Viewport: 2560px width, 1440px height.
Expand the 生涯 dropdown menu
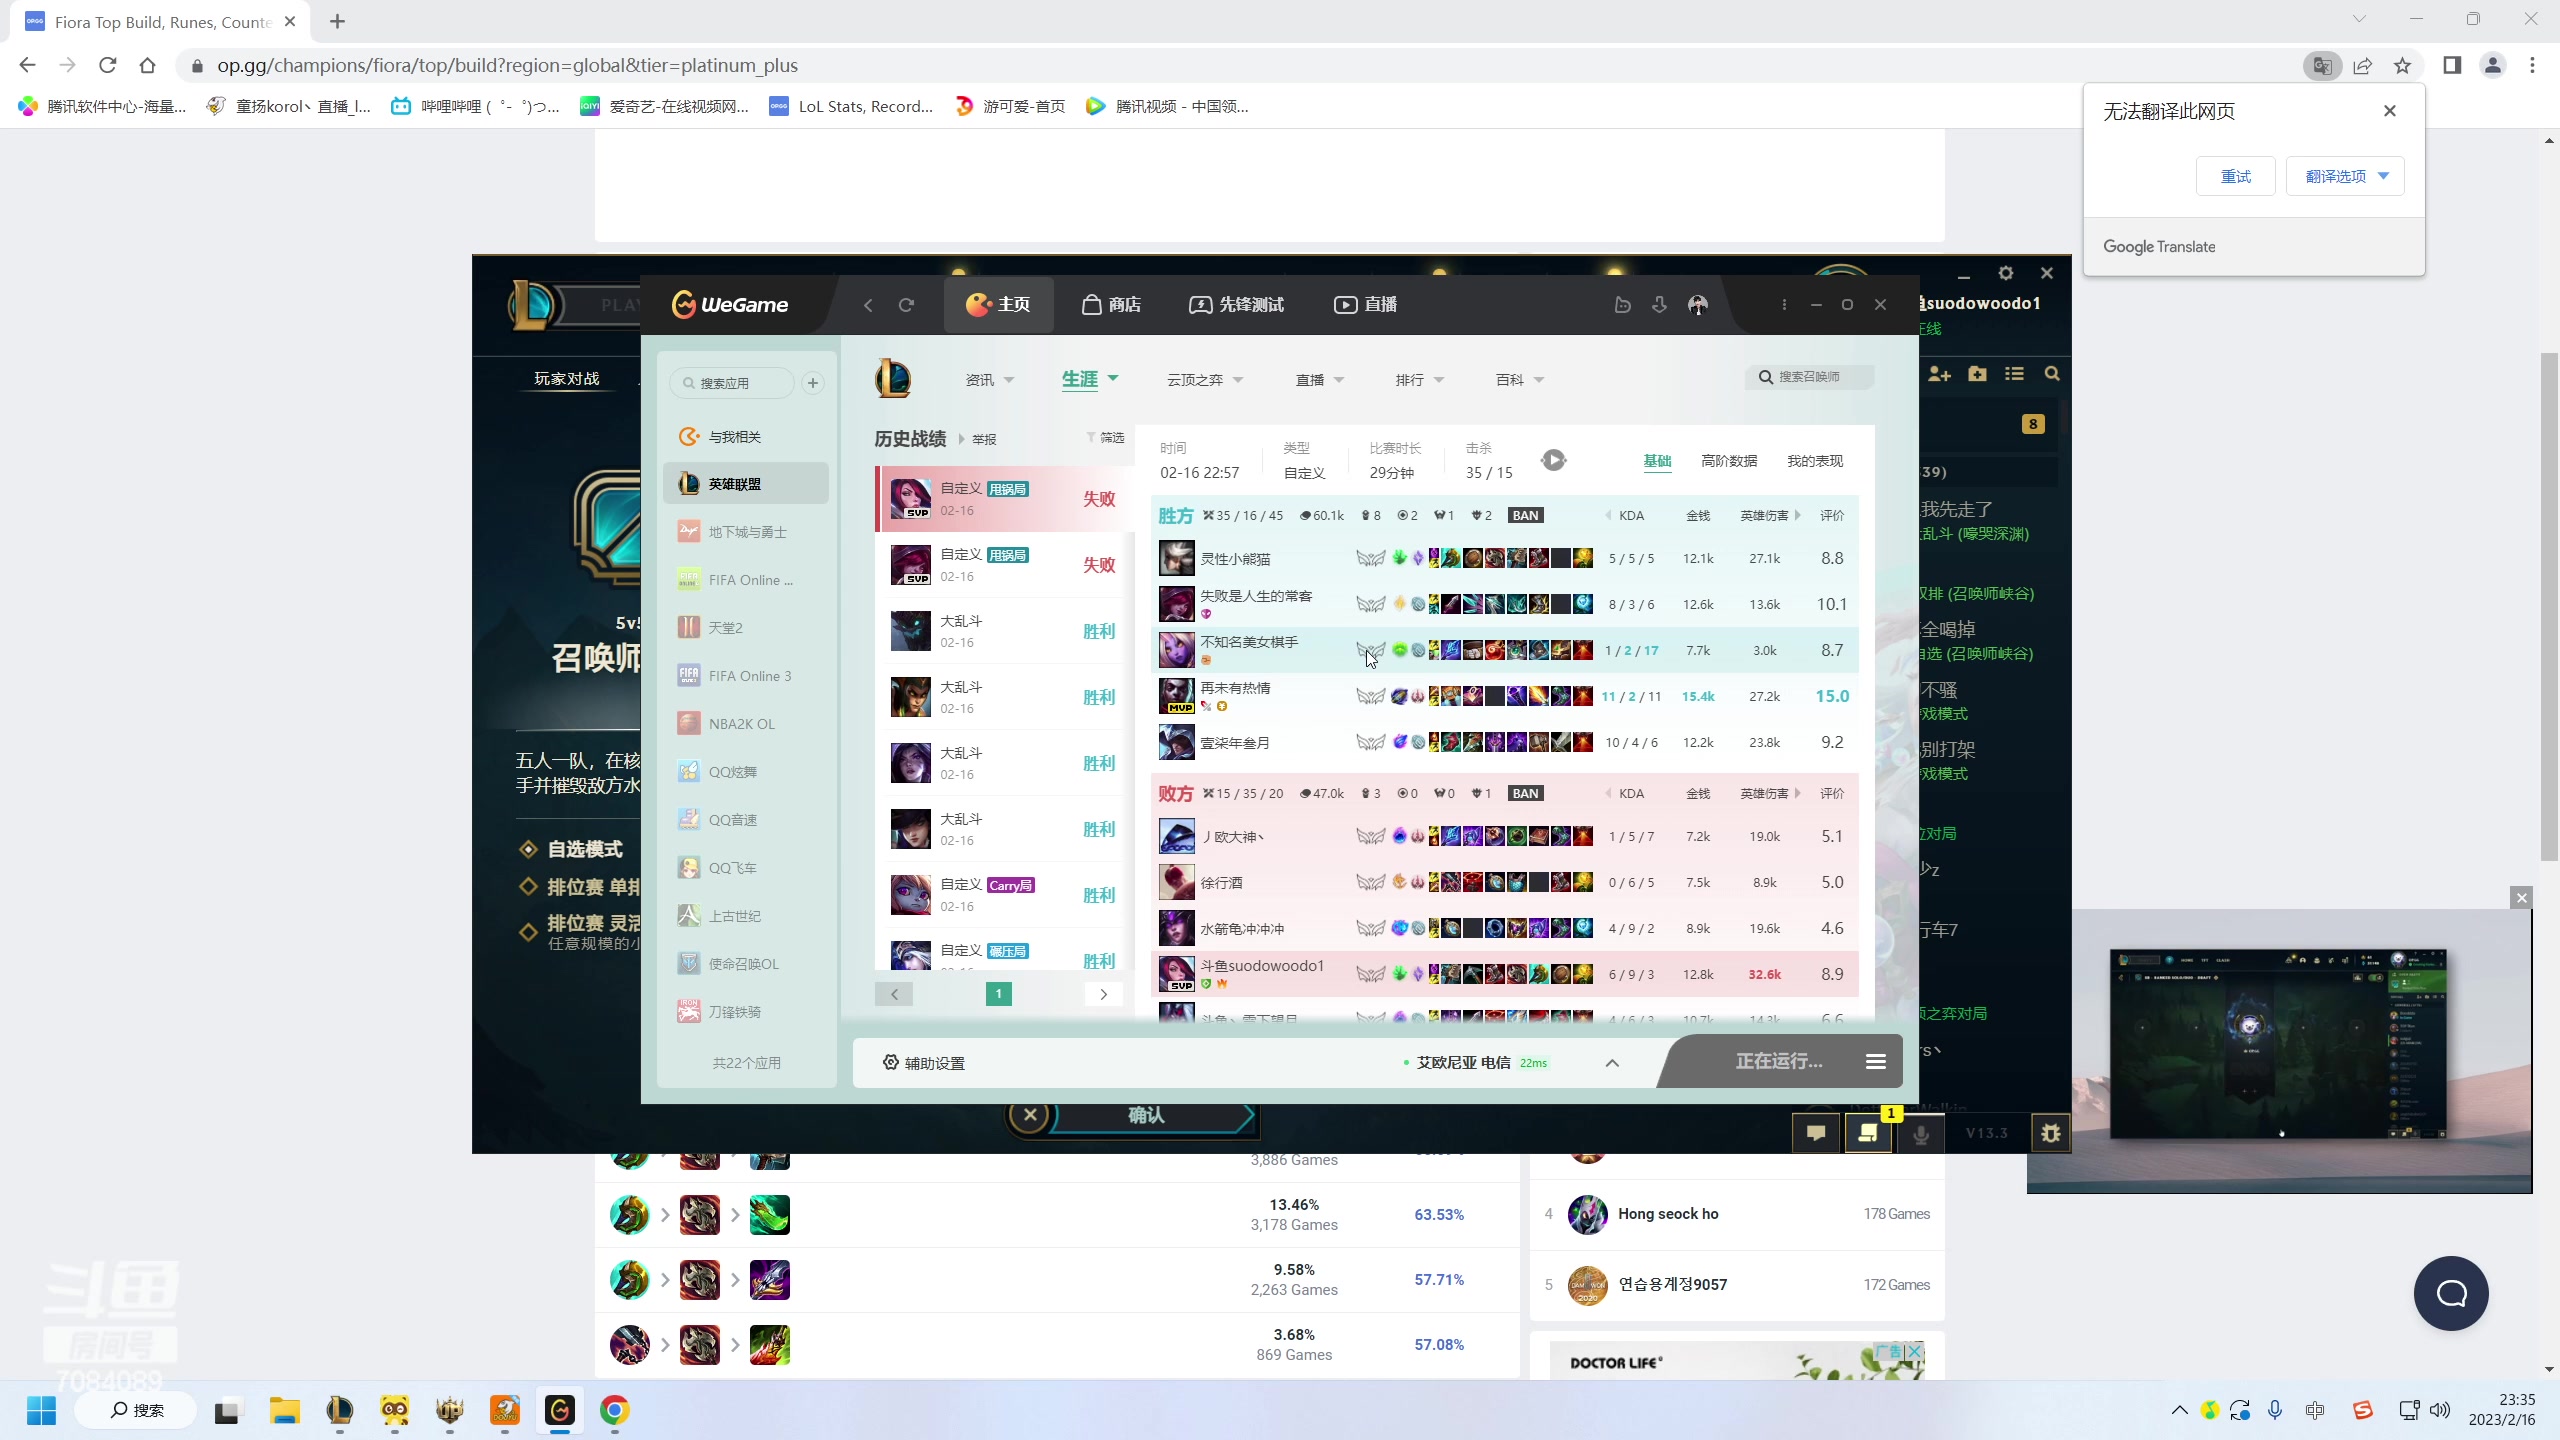(1090, 380)
